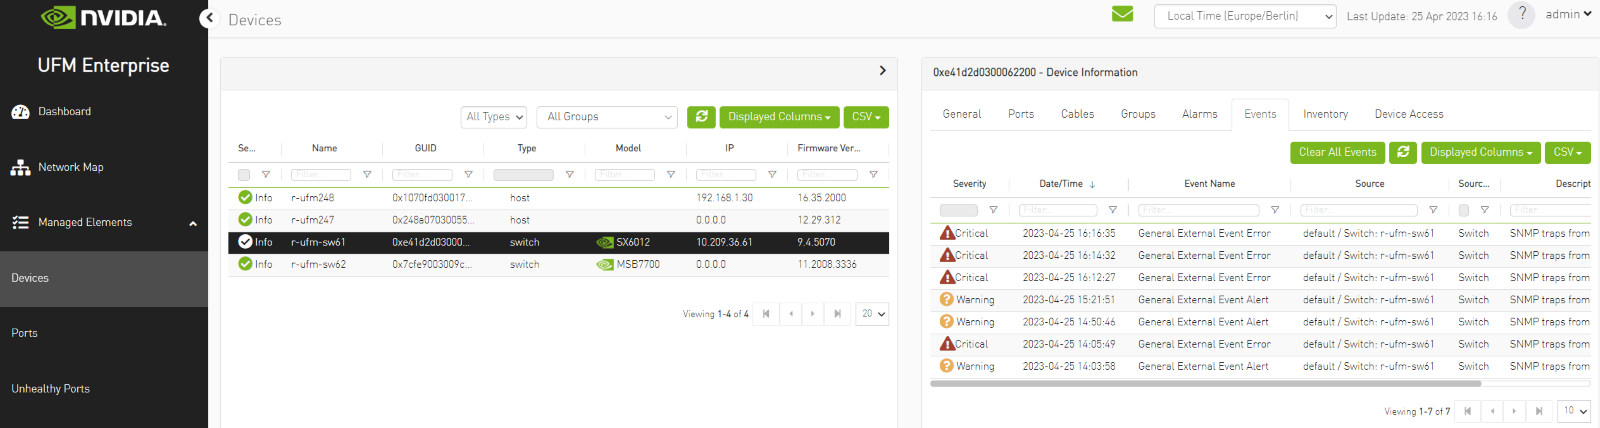Switch to the Alarms tab
This screenshot has width=1600, height=428.
(1200, 114)
